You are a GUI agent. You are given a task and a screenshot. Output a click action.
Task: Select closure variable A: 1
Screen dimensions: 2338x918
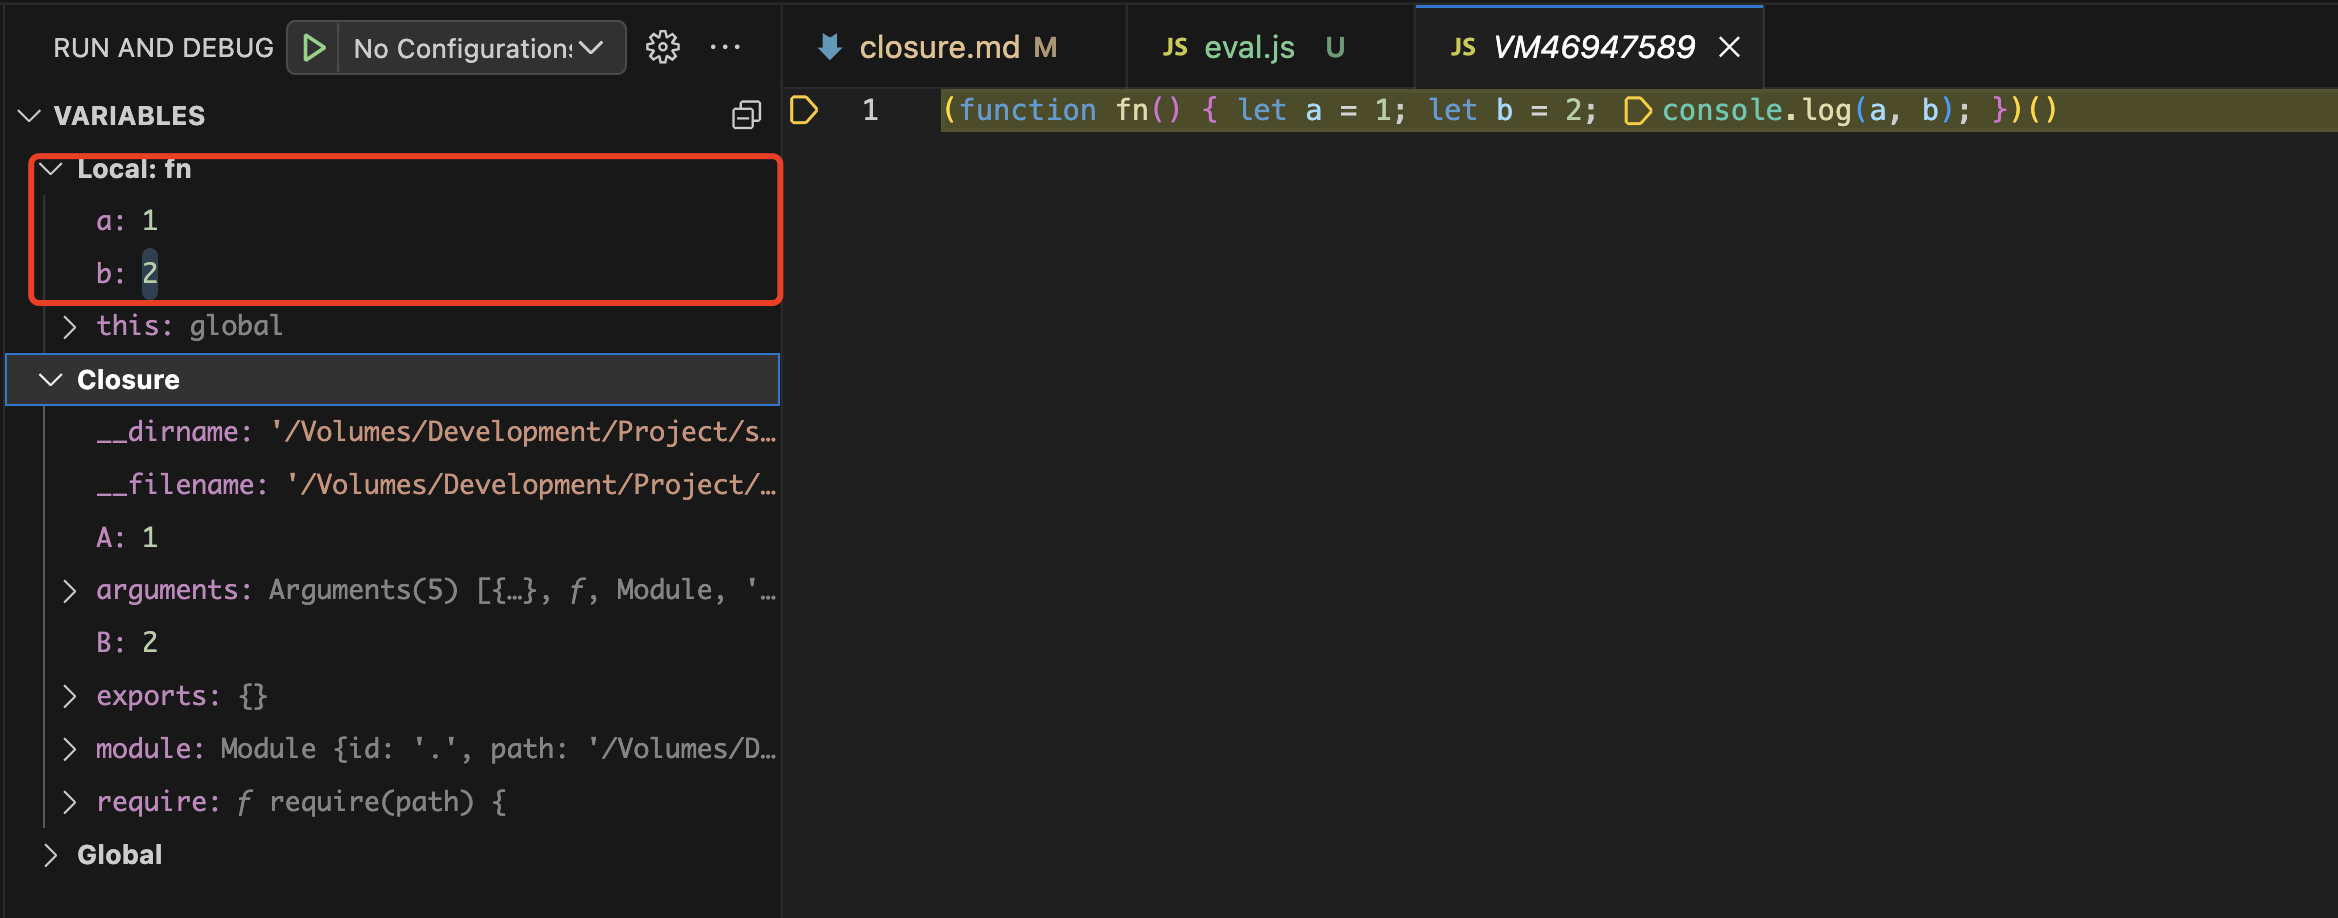point(392,538)
